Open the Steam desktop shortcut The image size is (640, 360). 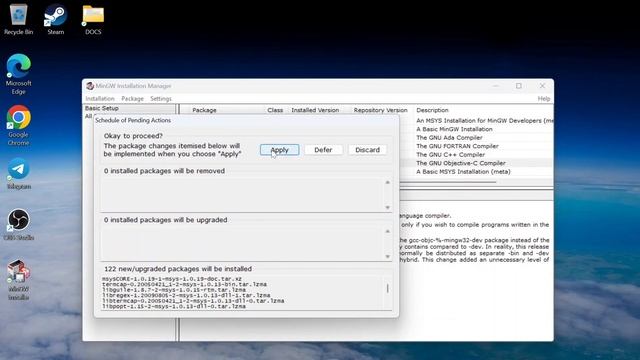pyautogui.click(x=56, y=20)
